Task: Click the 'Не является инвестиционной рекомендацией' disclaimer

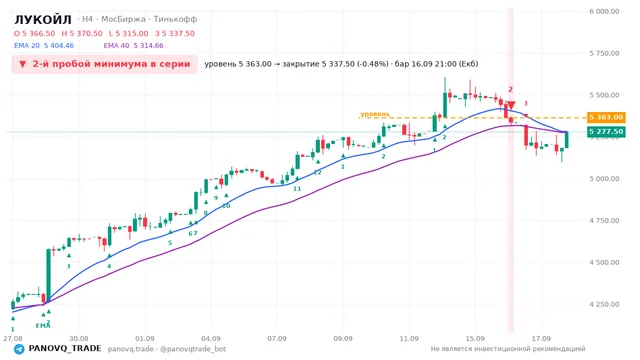Action: tap(508, 349)
